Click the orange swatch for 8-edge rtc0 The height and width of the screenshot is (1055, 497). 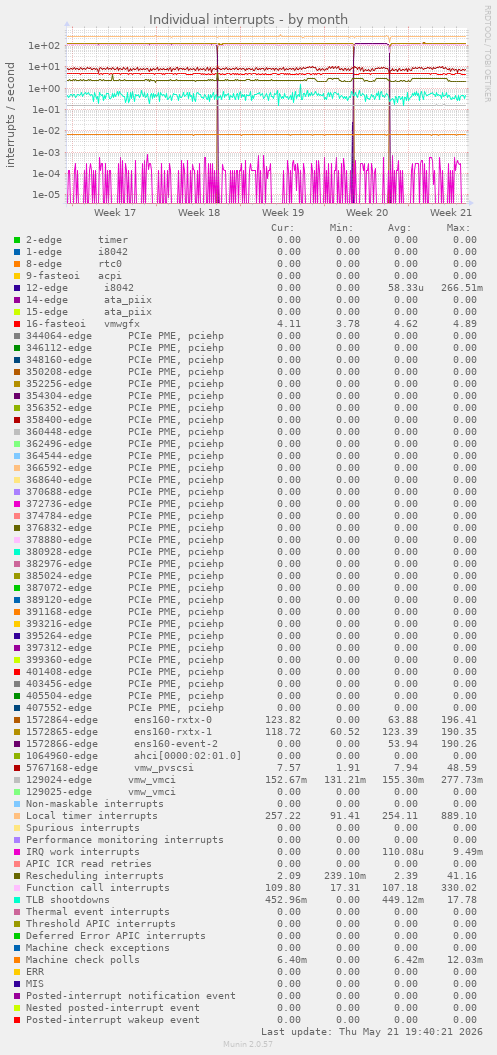pos(17,264)
